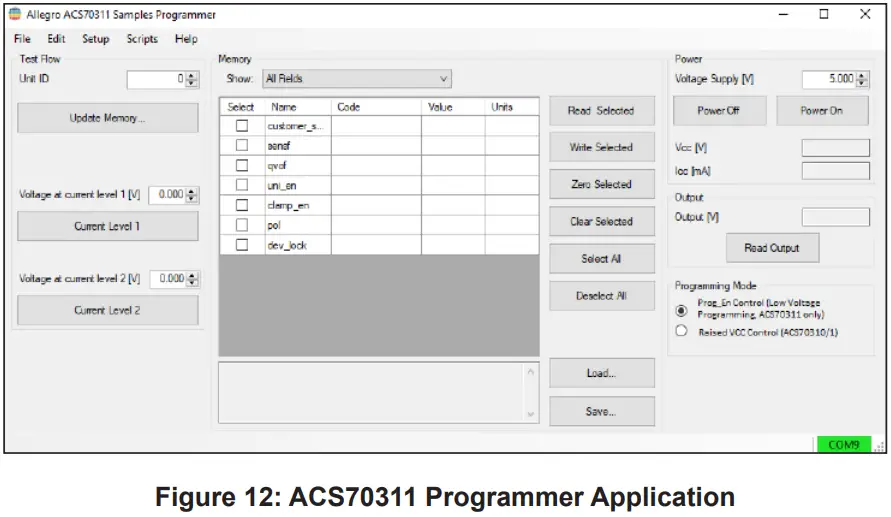The image size is (891, 517).
Task: Click the Allegro app icon in title bar
Action: (x=15, y=14)
